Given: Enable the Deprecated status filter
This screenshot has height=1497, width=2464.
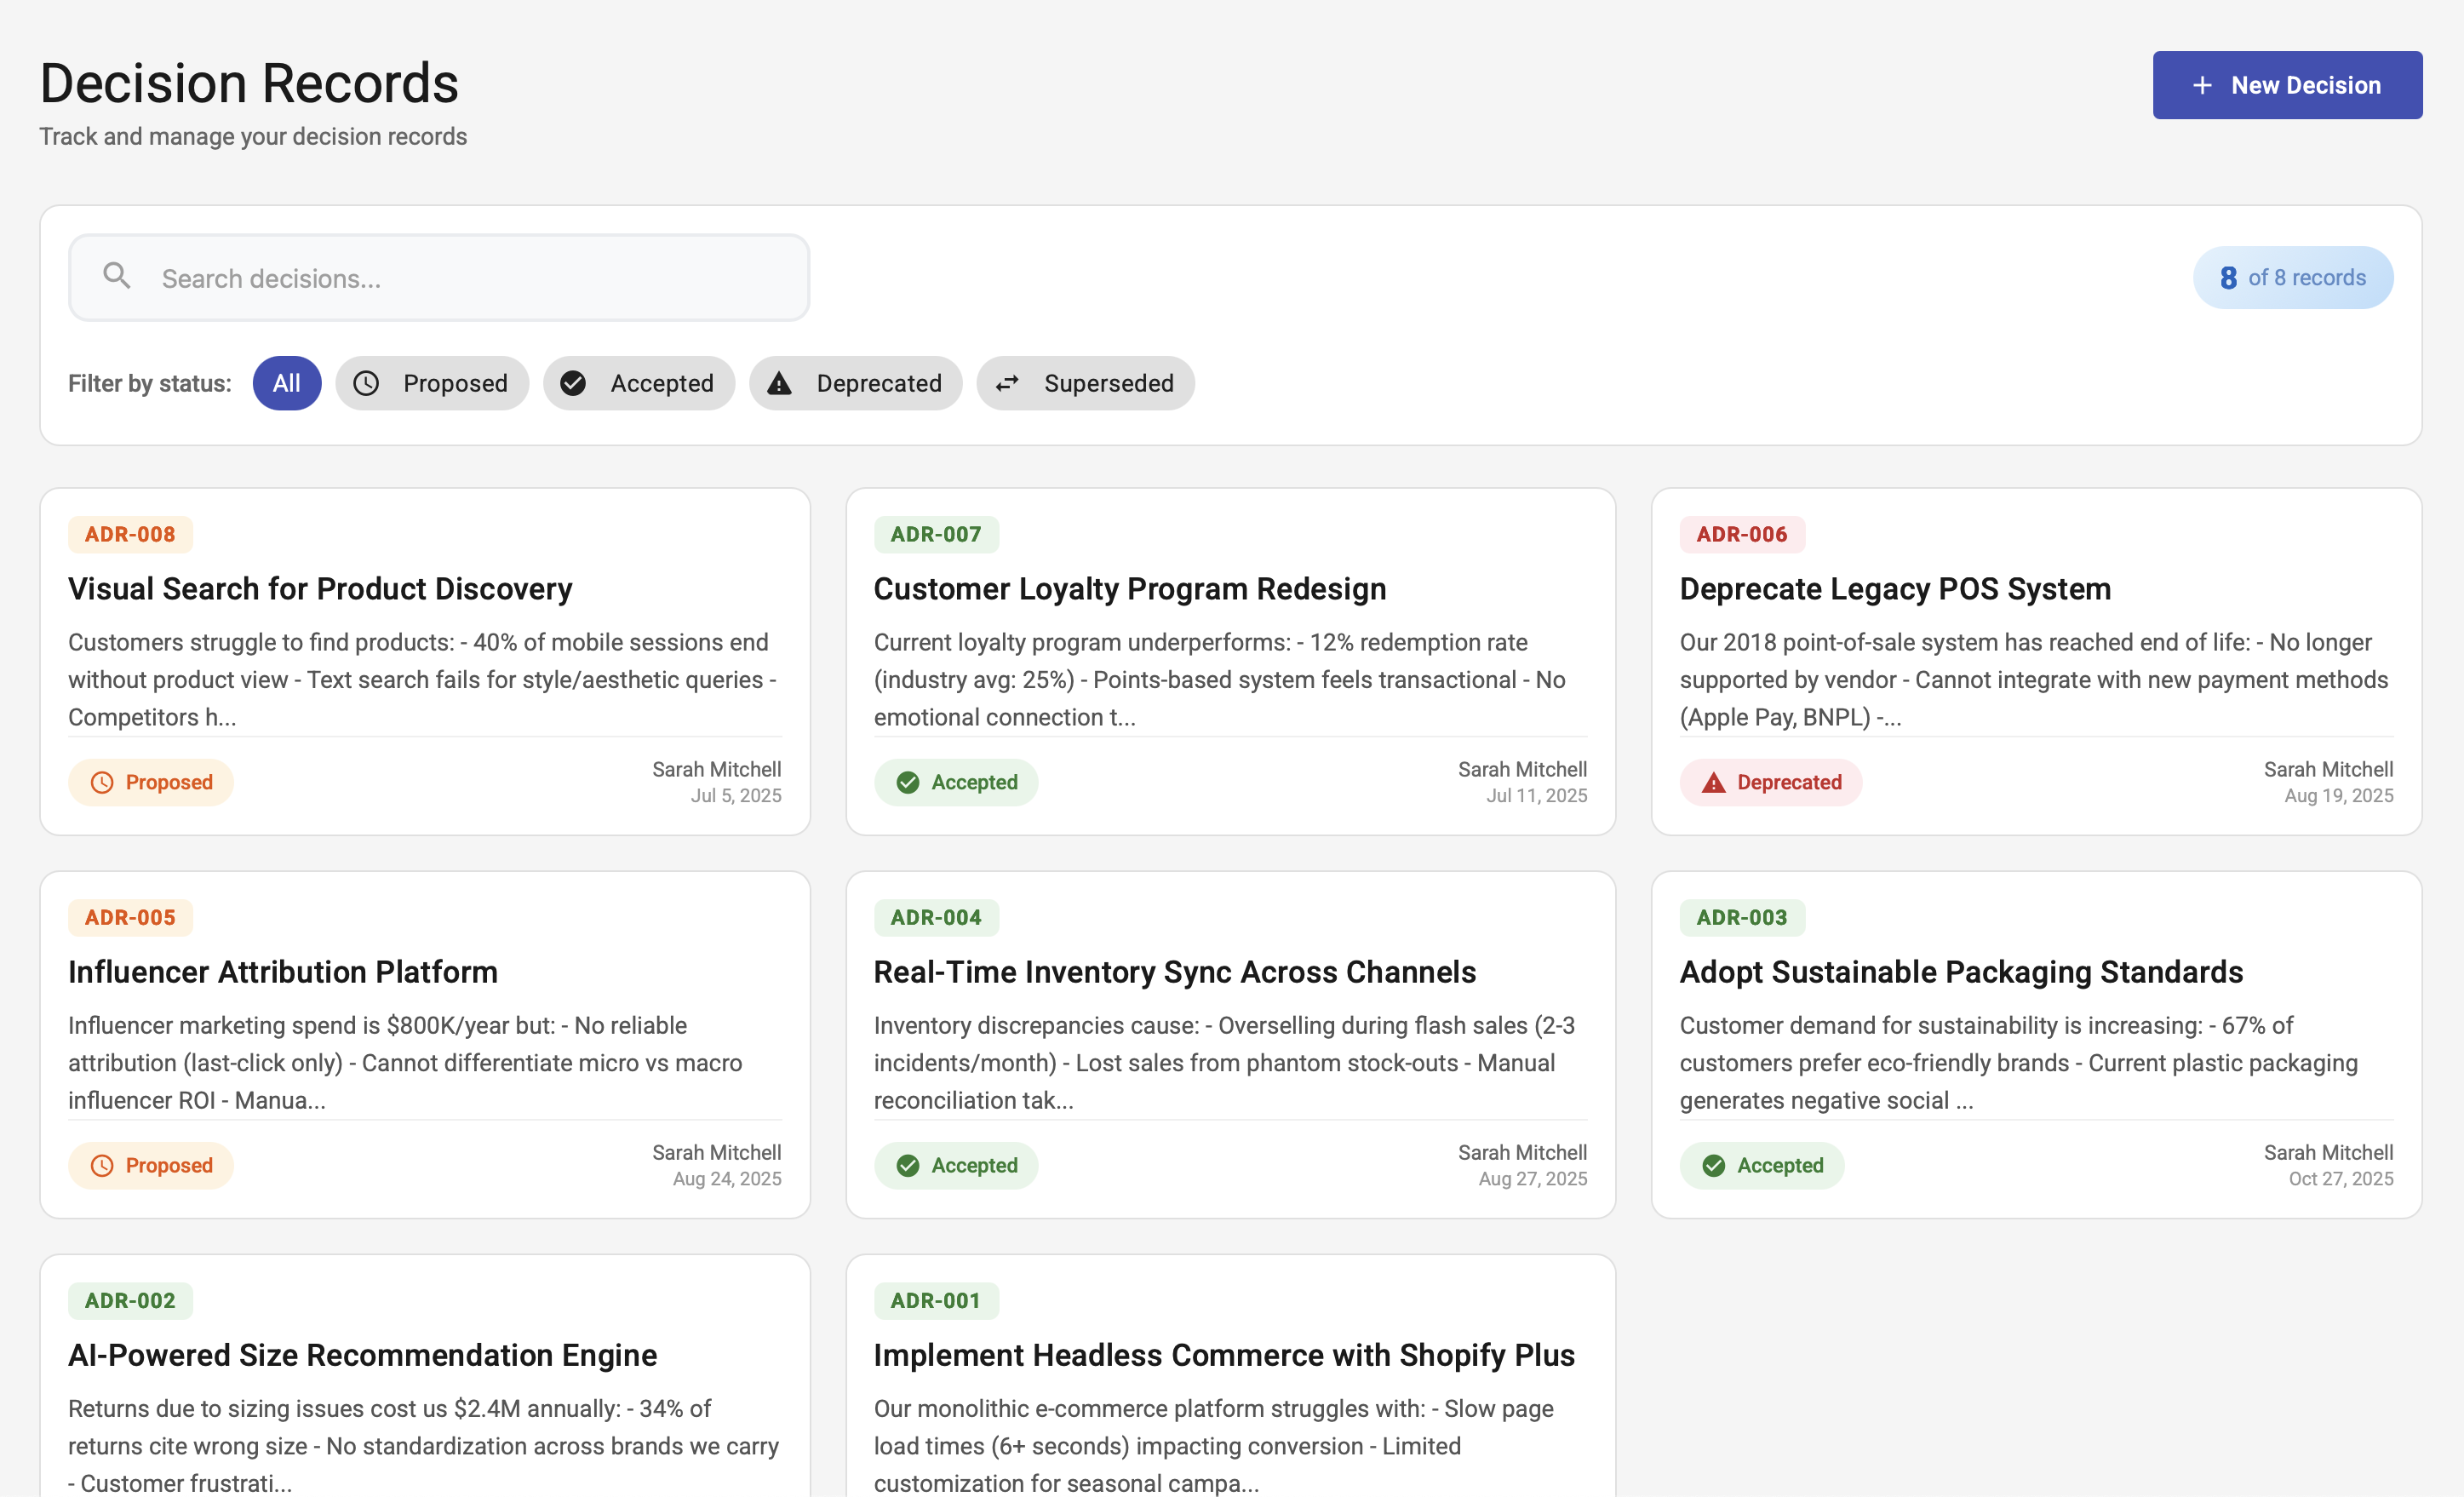Looking at the screenshot, I should tap(856, 383).
